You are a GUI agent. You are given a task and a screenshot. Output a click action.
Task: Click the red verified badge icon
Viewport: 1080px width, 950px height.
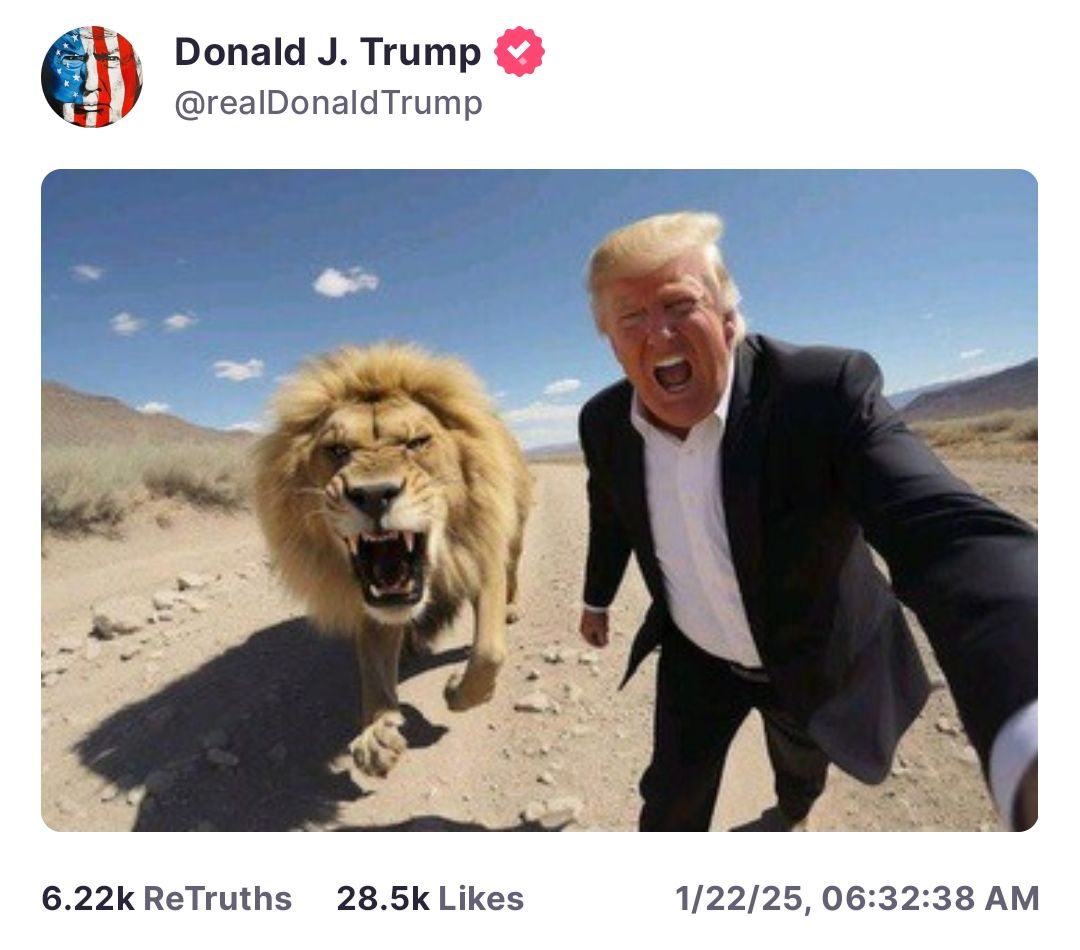tap(519, 51)
